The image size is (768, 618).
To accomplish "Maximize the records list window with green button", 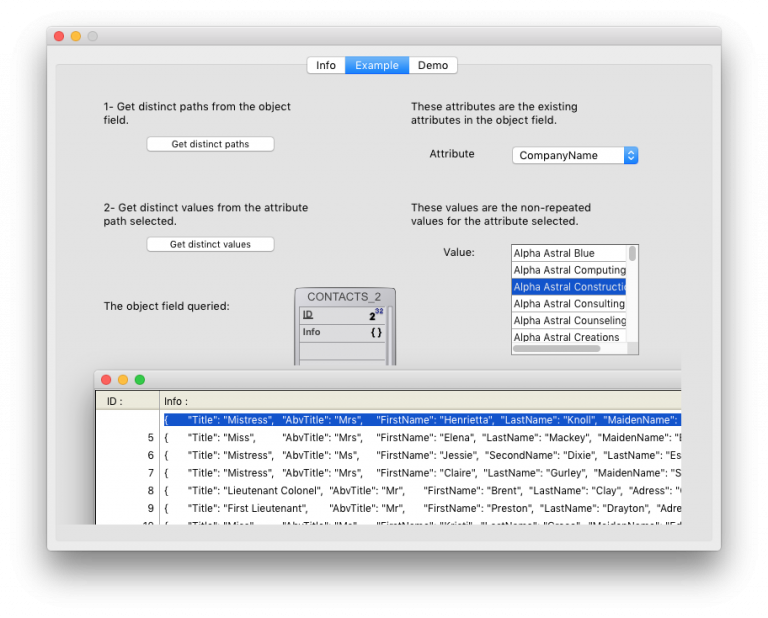I will click(140, 380).
